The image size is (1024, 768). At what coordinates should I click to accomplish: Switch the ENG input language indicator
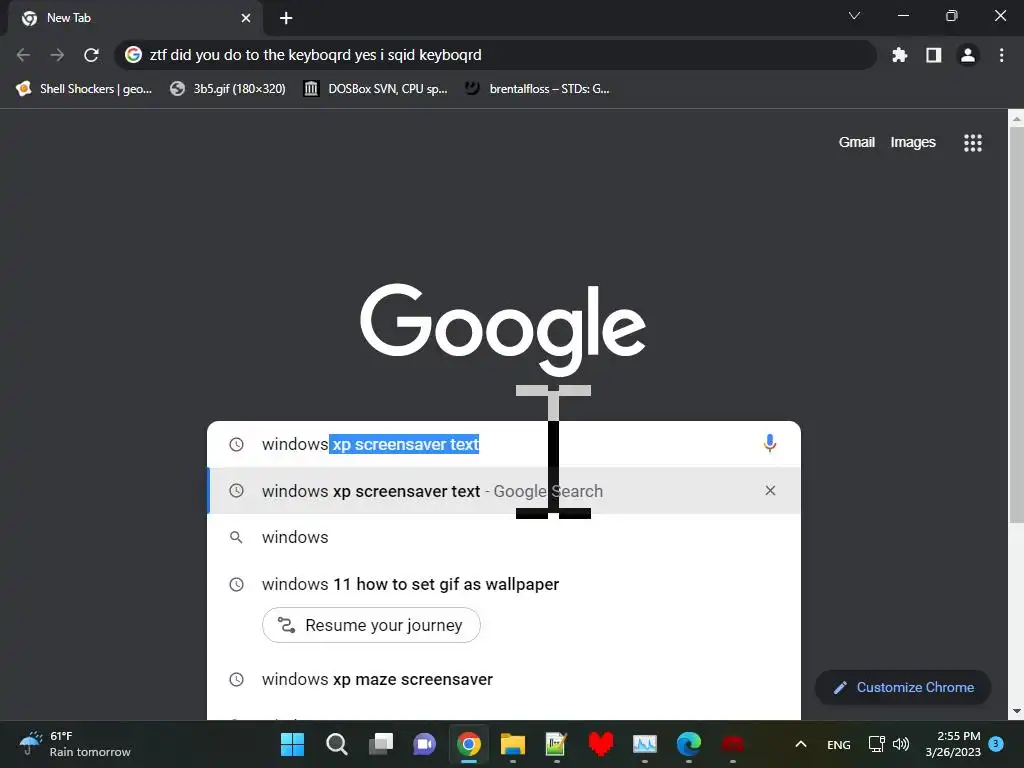pos(839,744)
